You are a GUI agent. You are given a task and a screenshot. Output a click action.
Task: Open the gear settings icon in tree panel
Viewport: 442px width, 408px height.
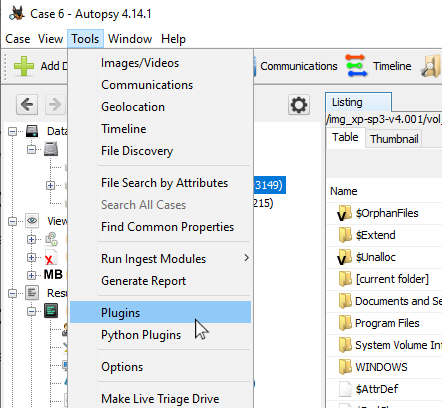click(299, 105)
